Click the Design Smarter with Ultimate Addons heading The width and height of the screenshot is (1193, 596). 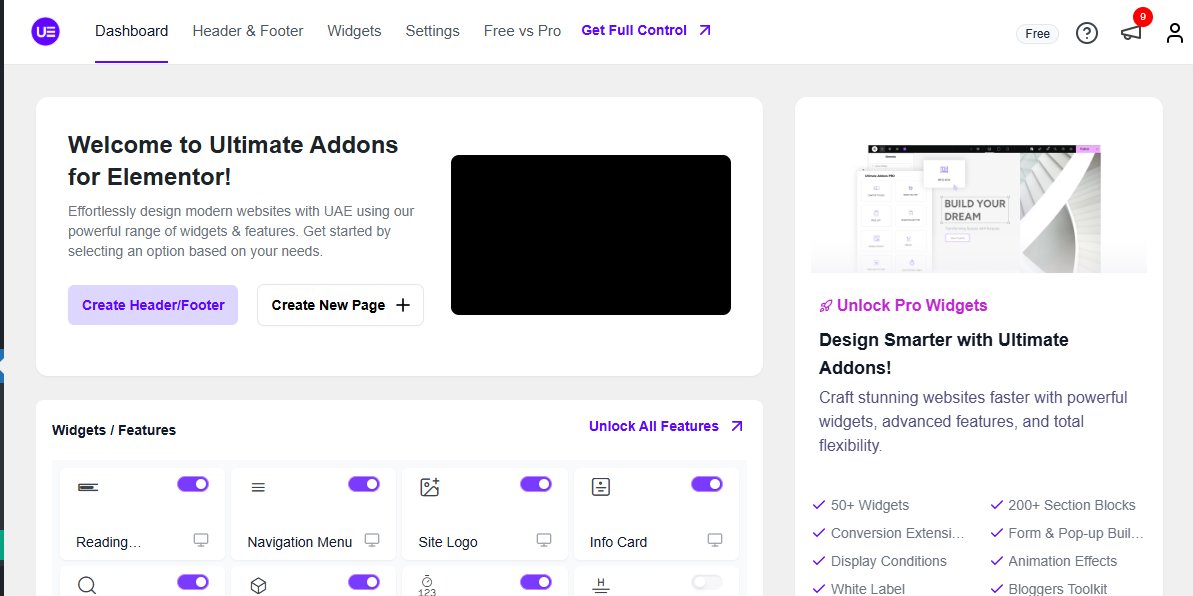coord(943,354)
